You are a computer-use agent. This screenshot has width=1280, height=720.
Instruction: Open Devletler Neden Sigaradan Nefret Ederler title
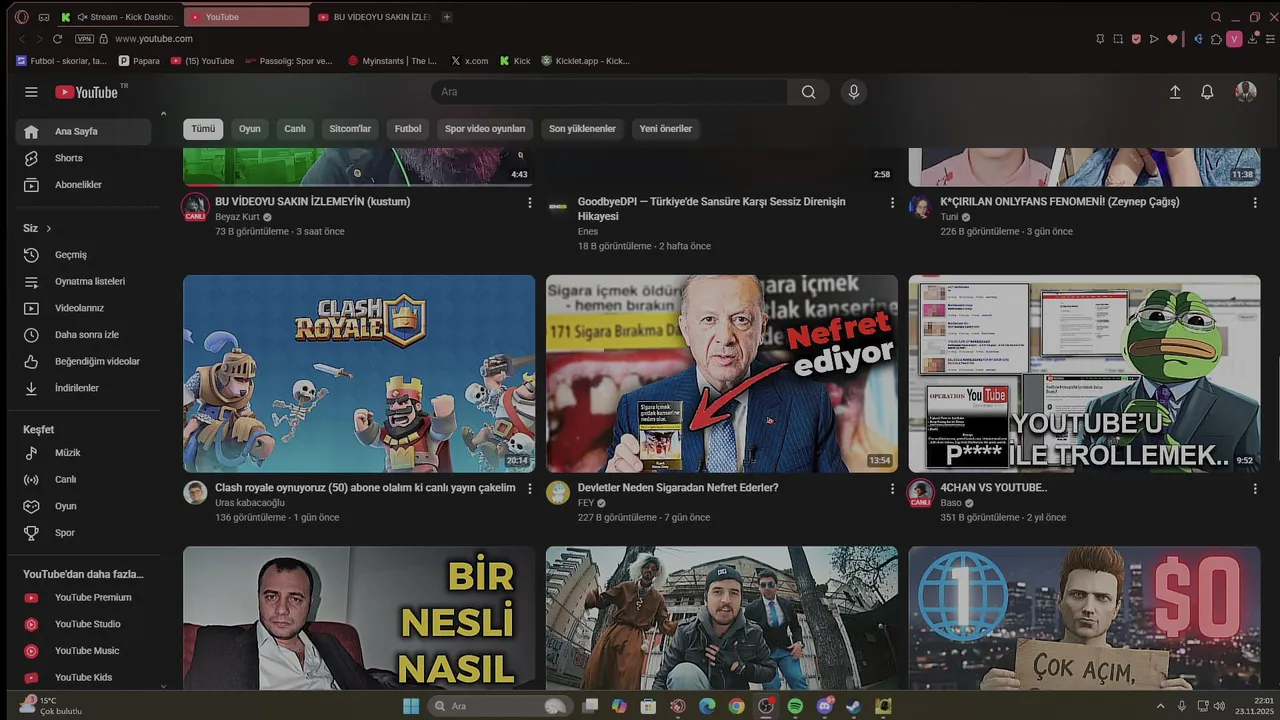(678, 488)
